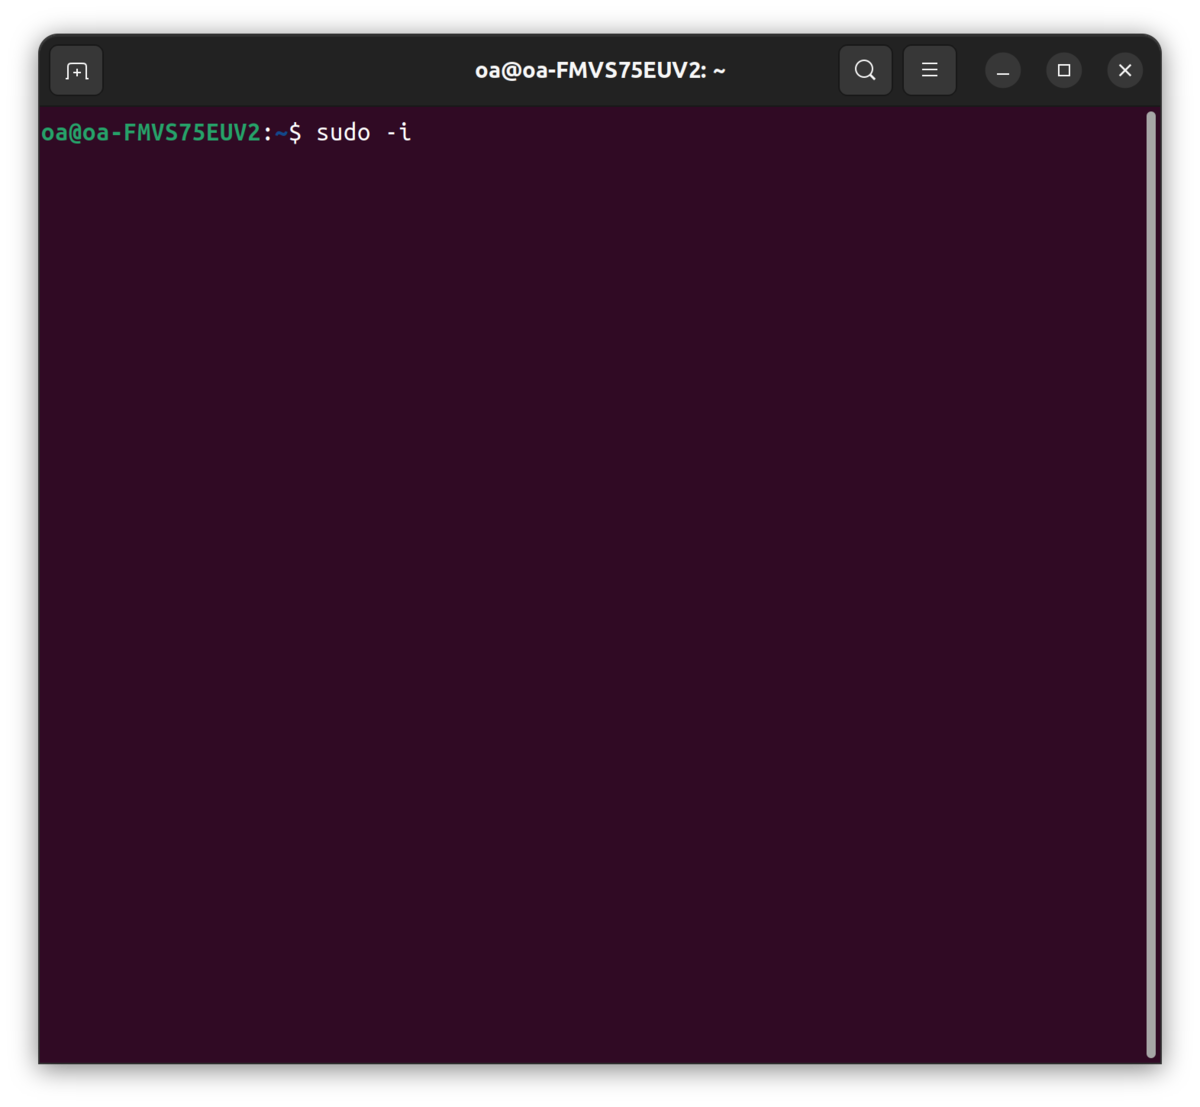This screenshot has width=1200, height=1107.
Task: Minimize the terminal window
Action: (x=1003, y=70)
